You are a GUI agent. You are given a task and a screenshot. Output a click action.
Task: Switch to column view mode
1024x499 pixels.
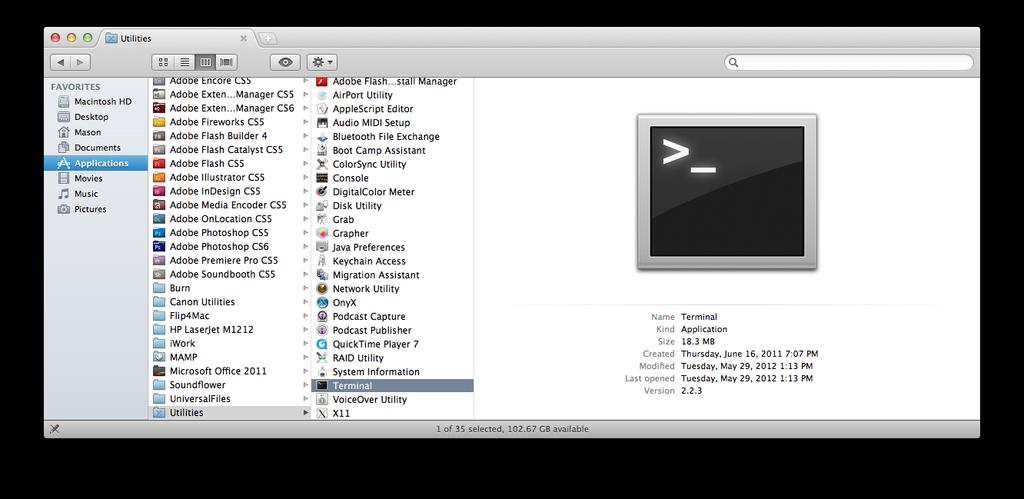pyautogui.click(x=205, y=62)
